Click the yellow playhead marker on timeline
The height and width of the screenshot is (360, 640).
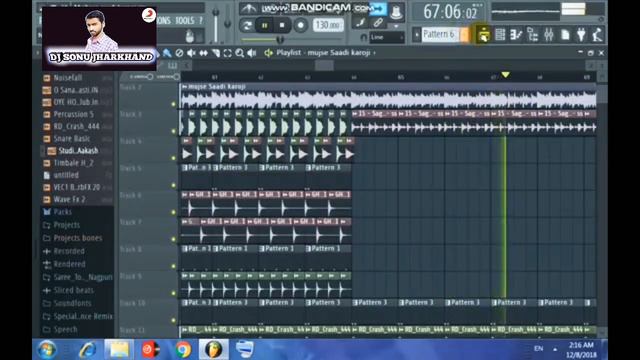coord(505,75)
